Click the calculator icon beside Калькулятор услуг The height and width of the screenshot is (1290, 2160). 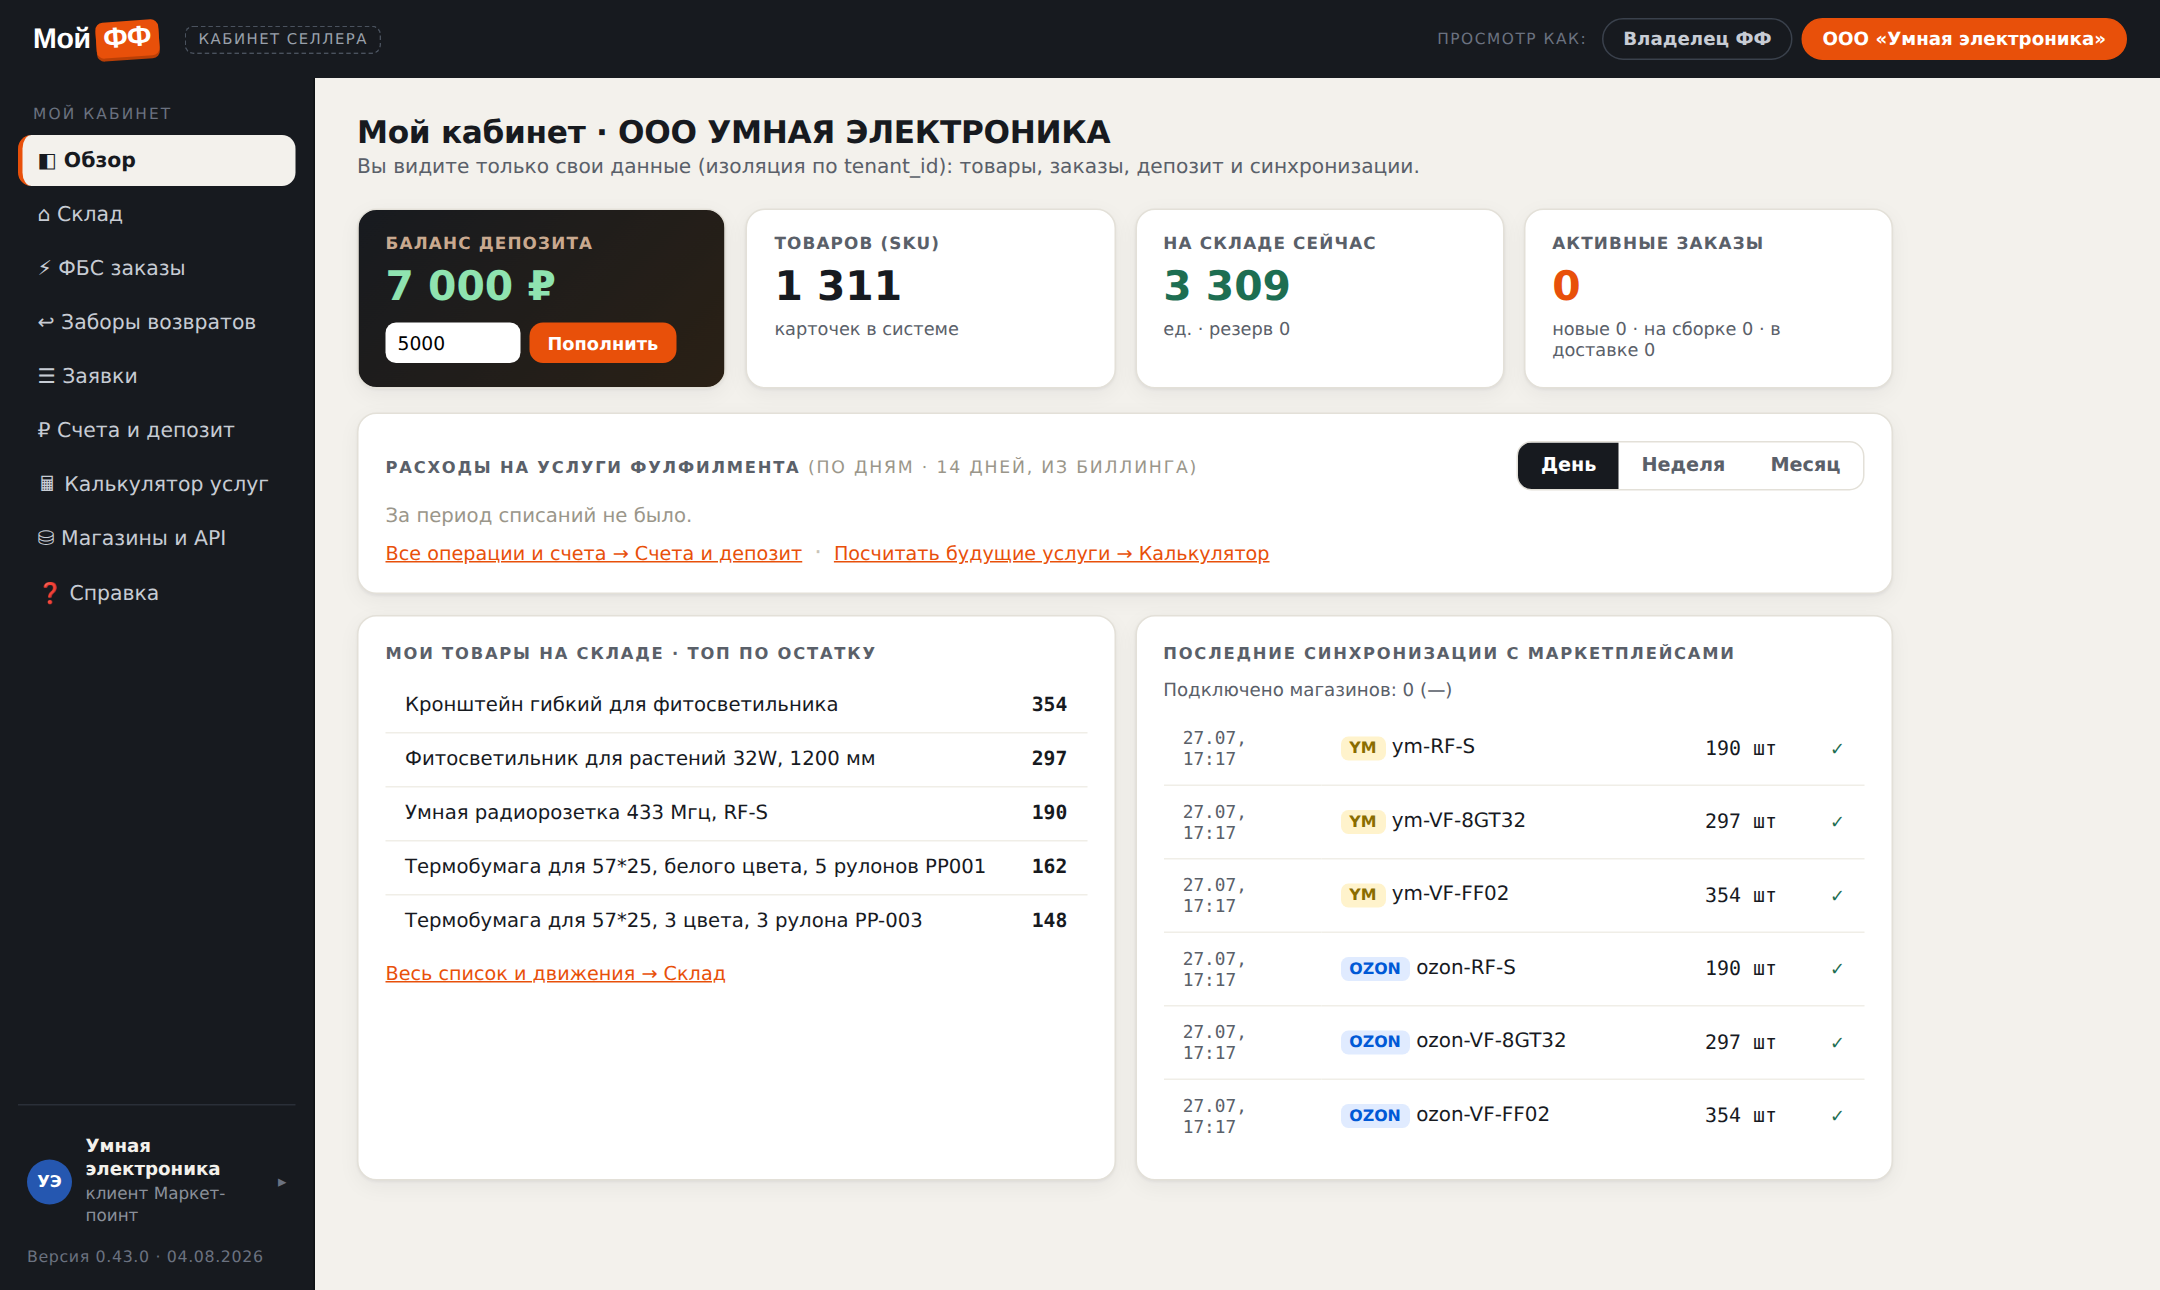click(47, 484)
